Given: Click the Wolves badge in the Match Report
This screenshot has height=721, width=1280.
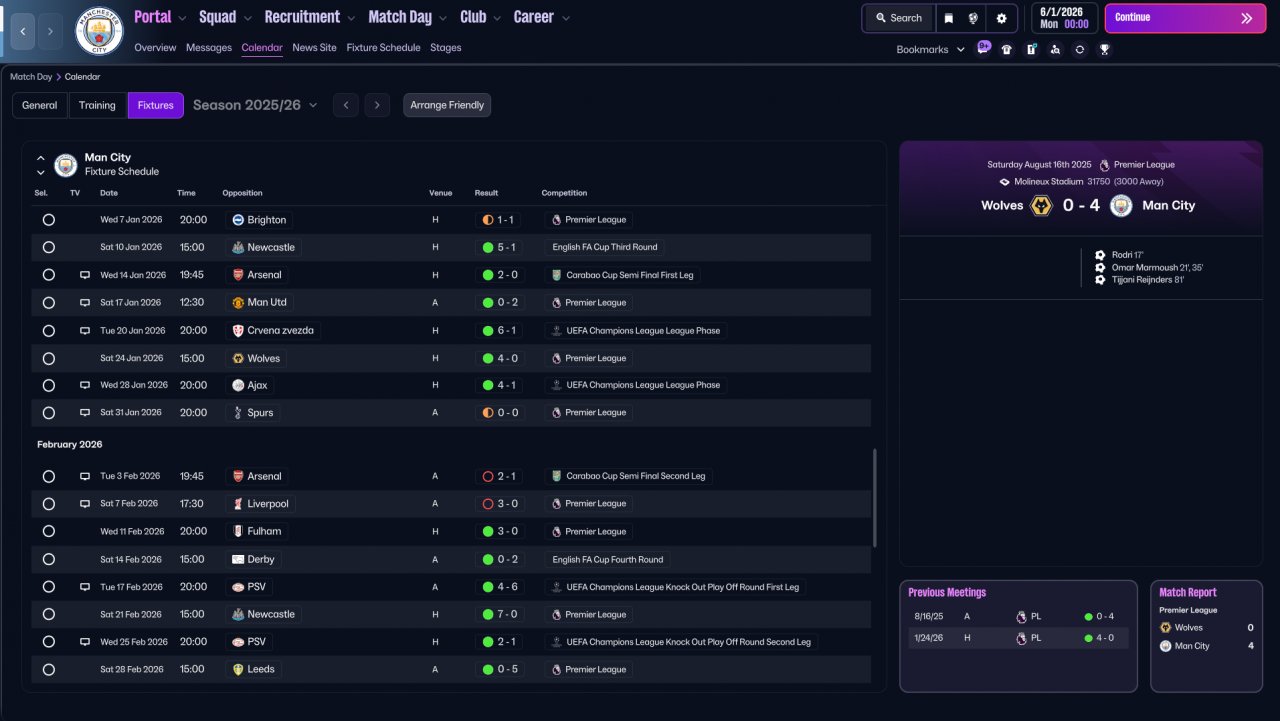Looking at the screenshot, I should click(1165, 628).
